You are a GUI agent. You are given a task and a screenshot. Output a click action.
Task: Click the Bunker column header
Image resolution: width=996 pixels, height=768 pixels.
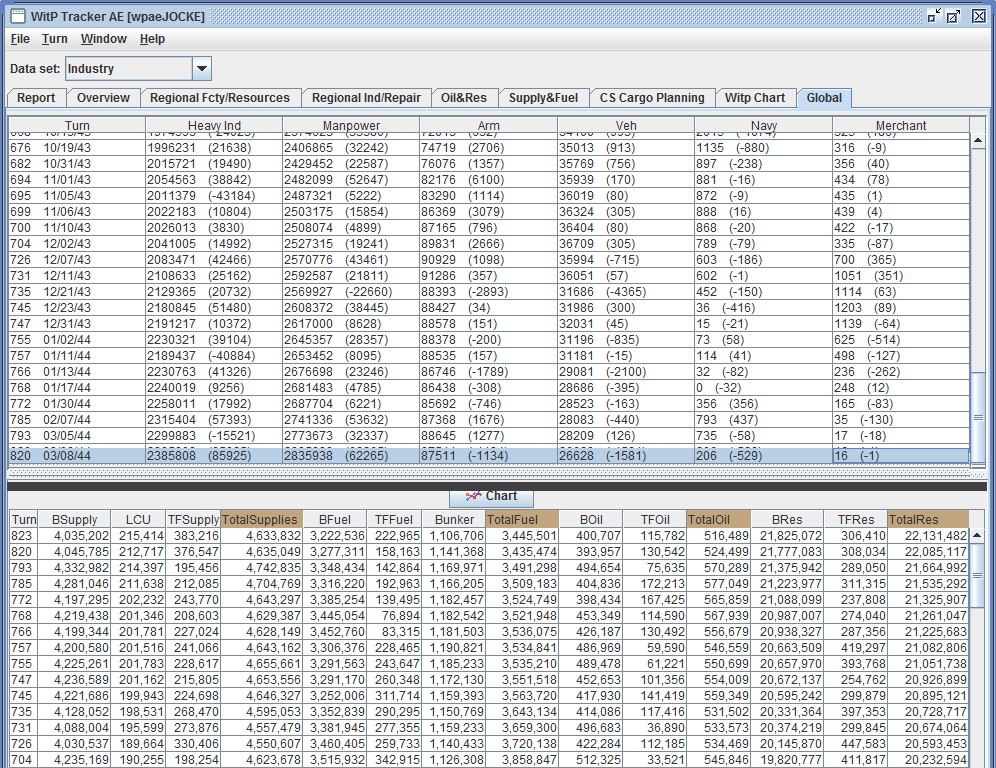pos(454,519)
